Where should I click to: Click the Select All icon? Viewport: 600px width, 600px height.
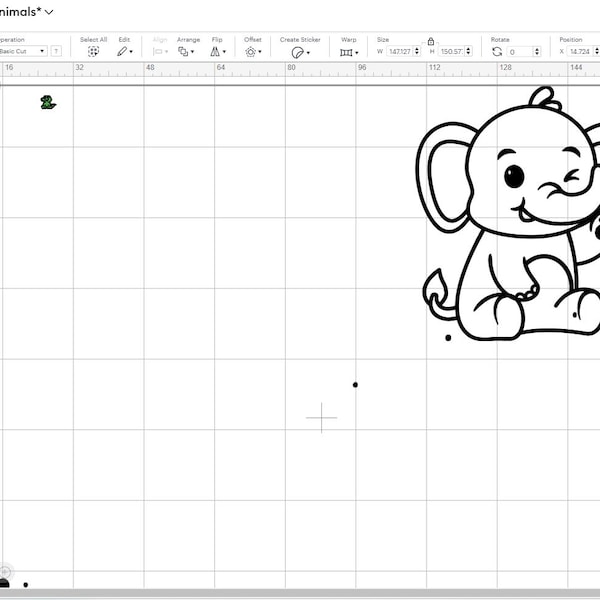pos(93,51)
